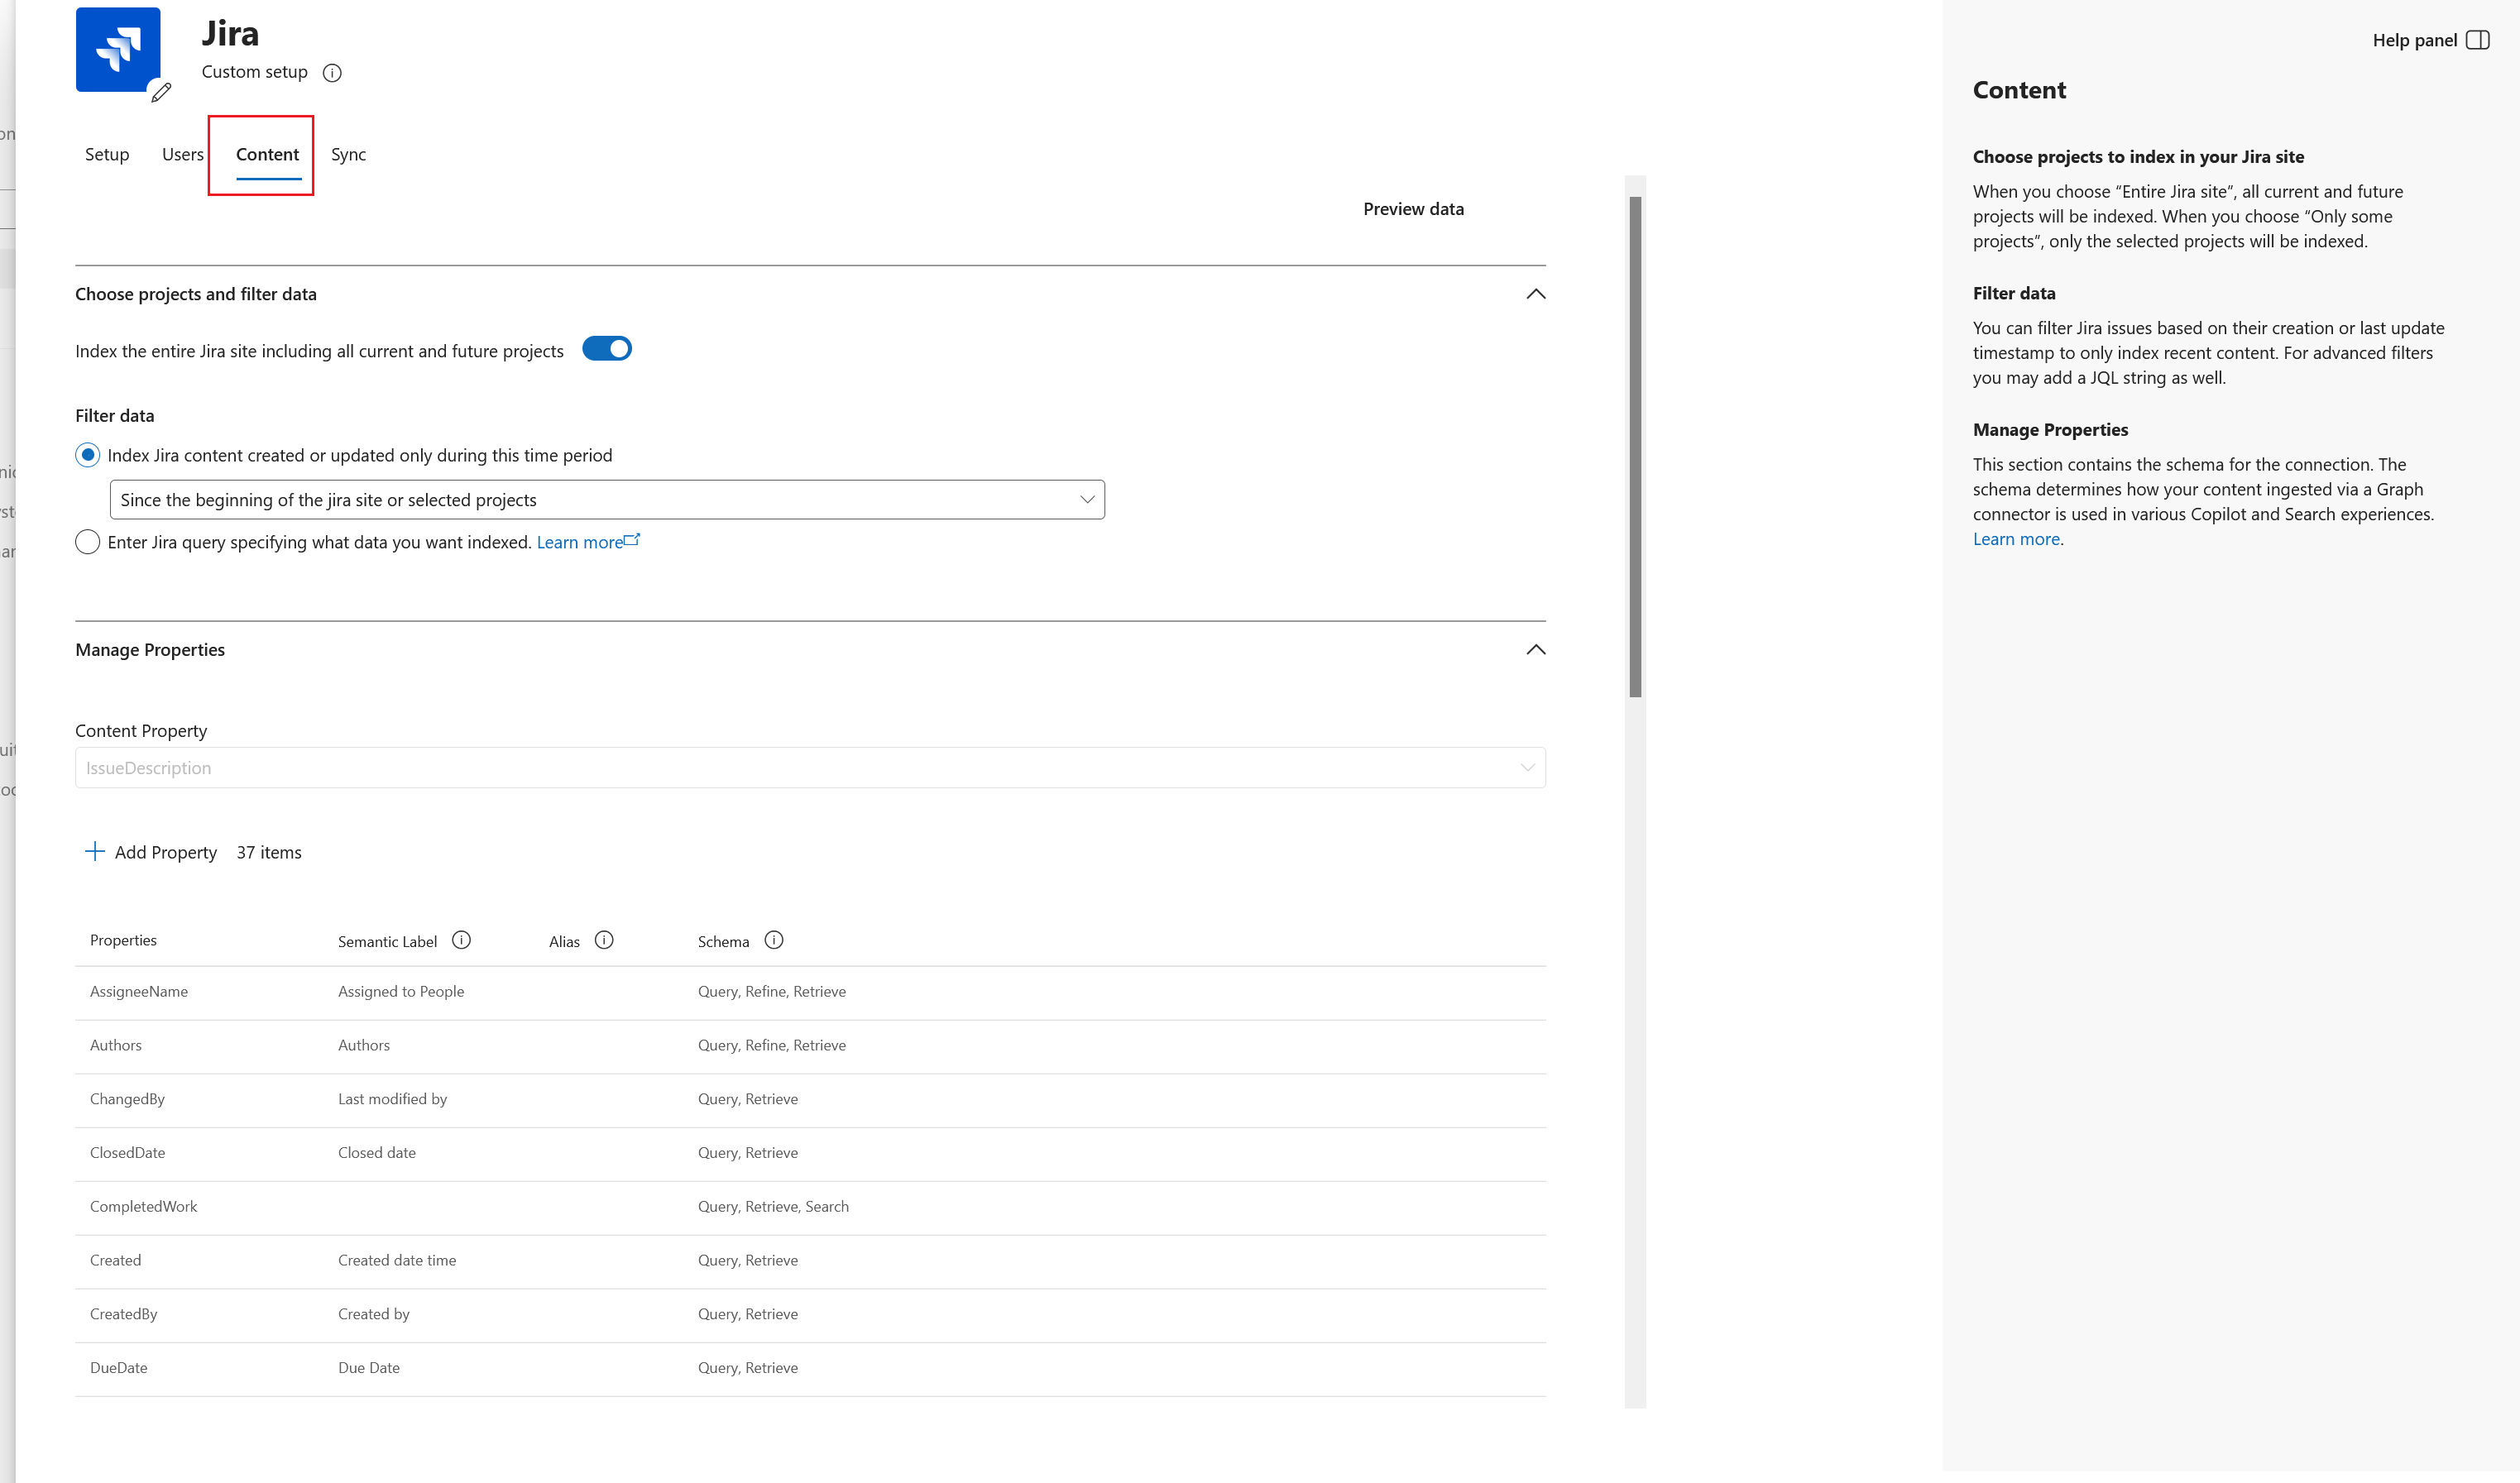Viewport: 2520px width, 1483px height.
Task: Click the pencil edit icon on logo
Action: [x=161, y=93]
